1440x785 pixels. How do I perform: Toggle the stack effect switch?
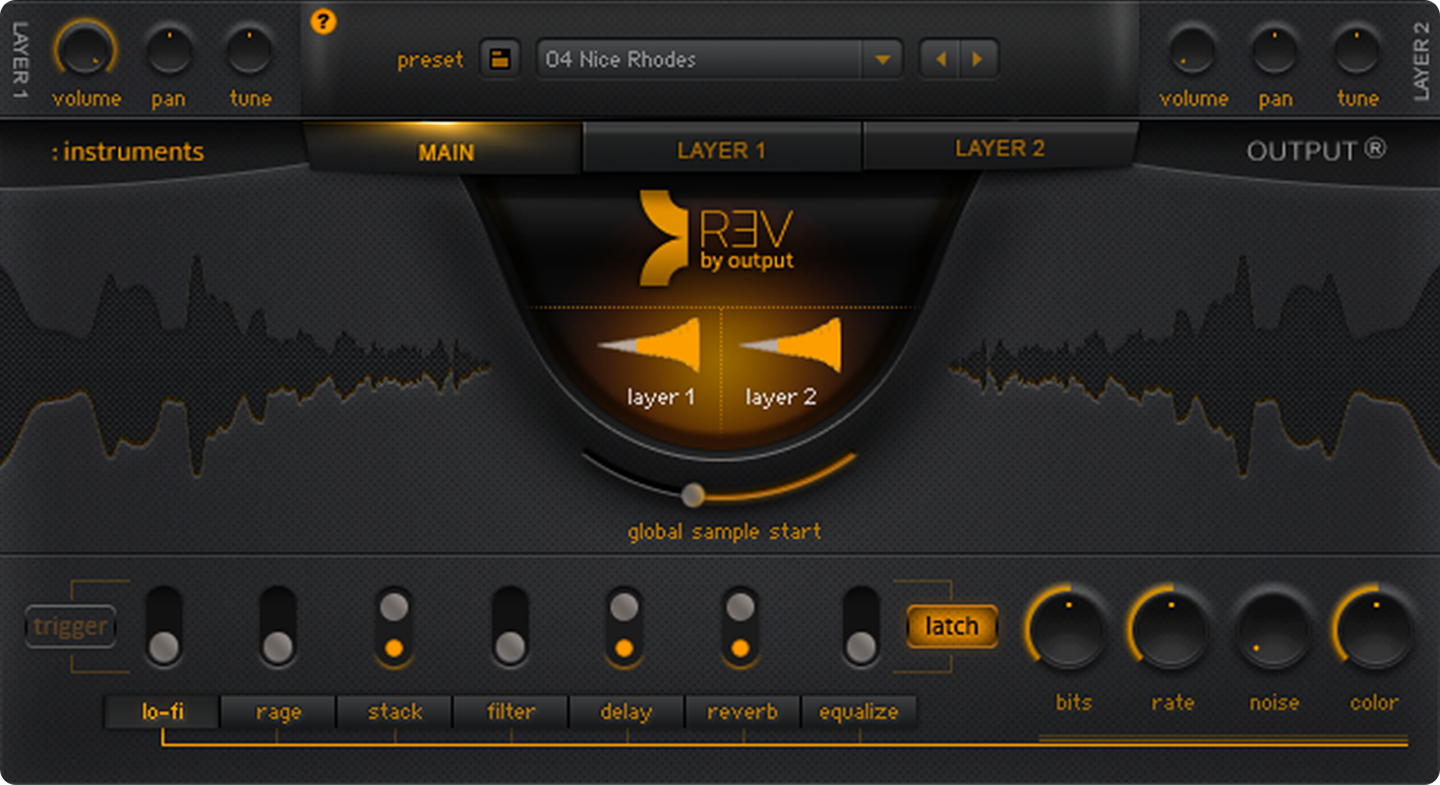(x=394, y=627)
